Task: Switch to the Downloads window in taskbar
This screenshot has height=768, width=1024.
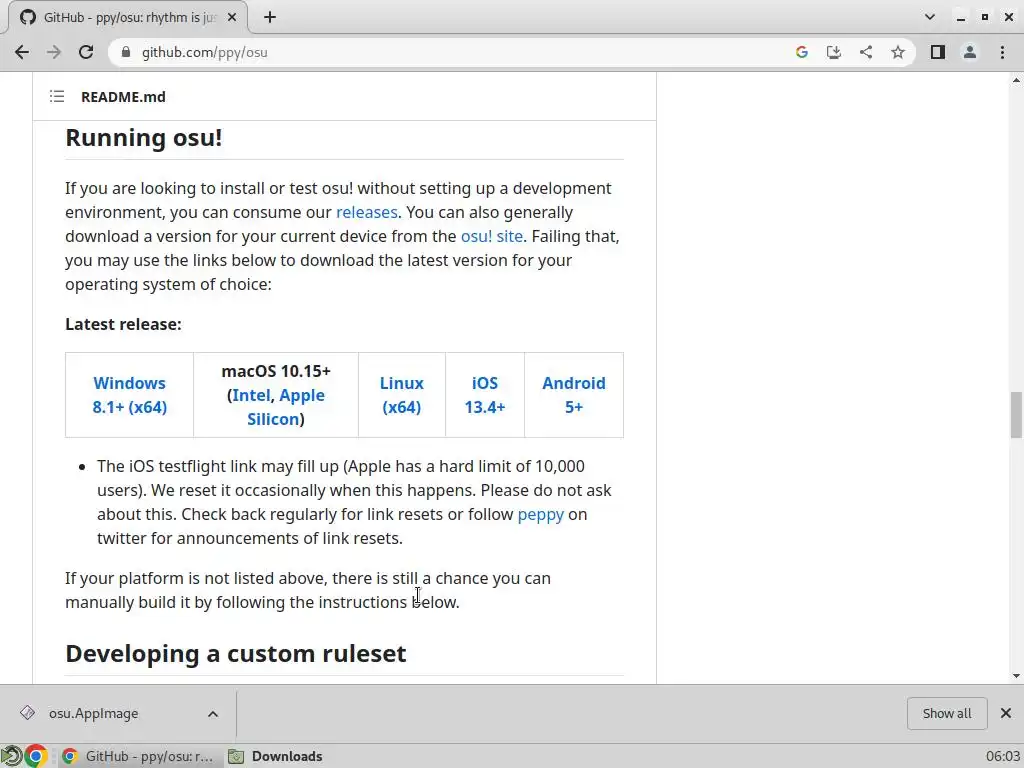Action: tap(275, 756)
